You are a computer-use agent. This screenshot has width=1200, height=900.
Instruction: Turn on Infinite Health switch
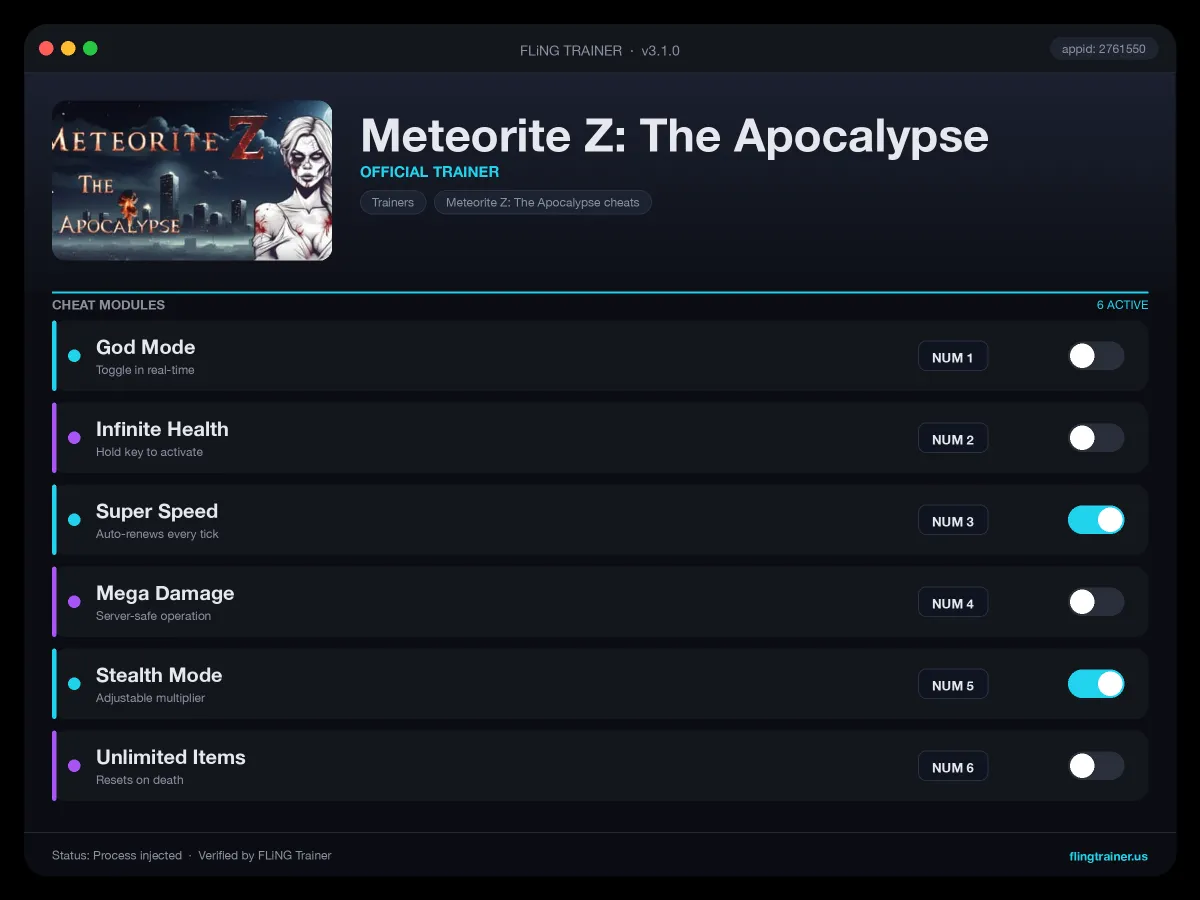coord(1096,438)
